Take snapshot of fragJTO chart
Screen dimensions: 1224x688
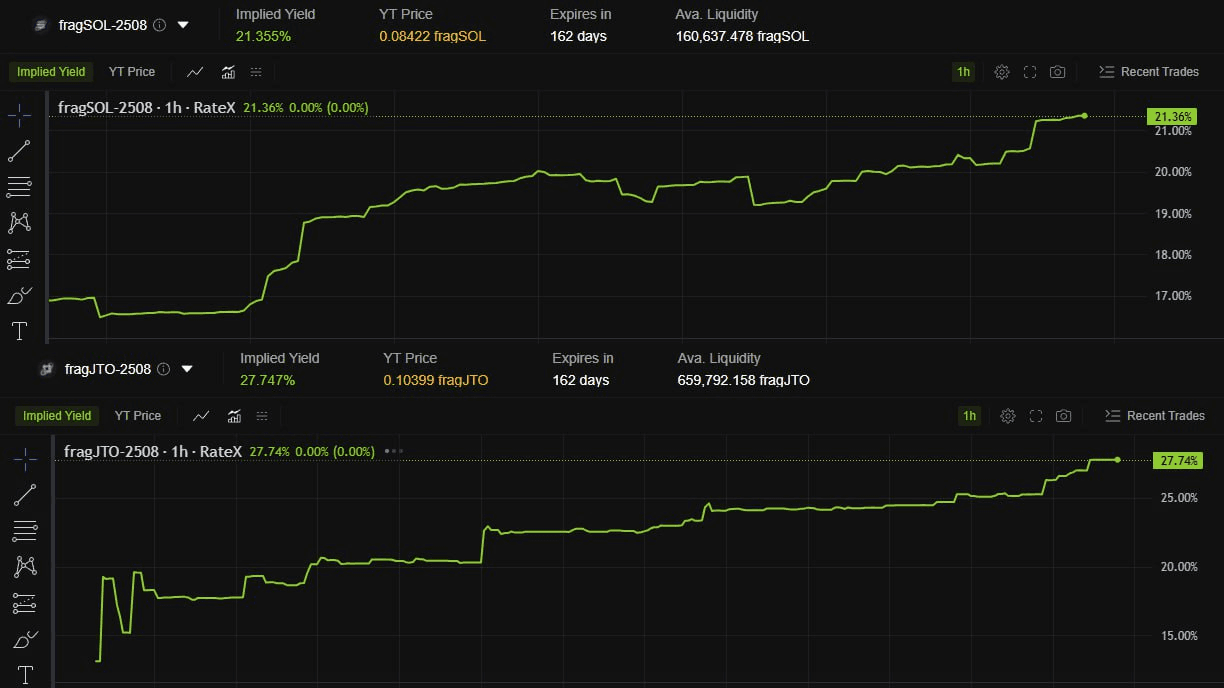pyautogui.click(x=1064, y=416)
